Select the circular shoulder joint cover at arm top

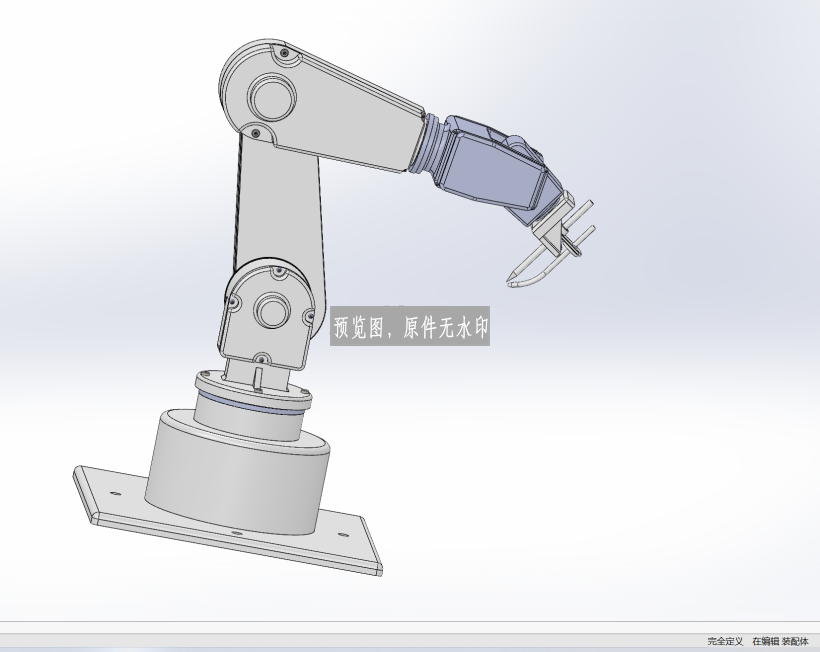pyautogui.click(x=272, y=97)
